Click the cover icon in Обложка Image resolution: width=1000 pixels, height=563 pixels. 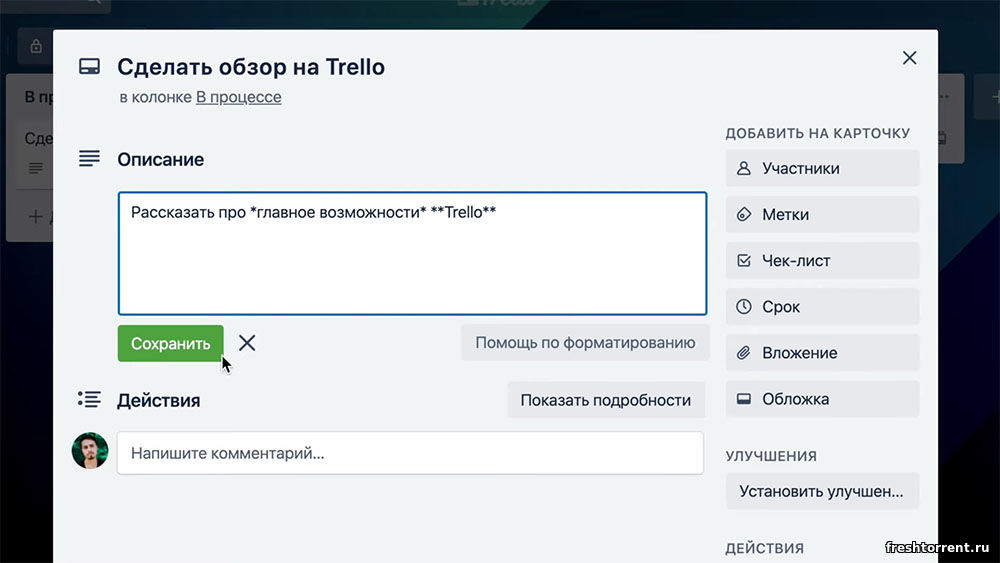pyautogui.click(x=744, y=398)
